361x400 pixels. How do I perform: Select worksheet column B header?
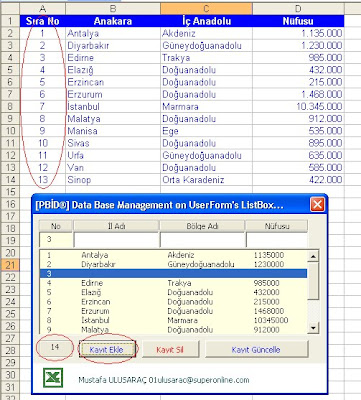(113, 9)
